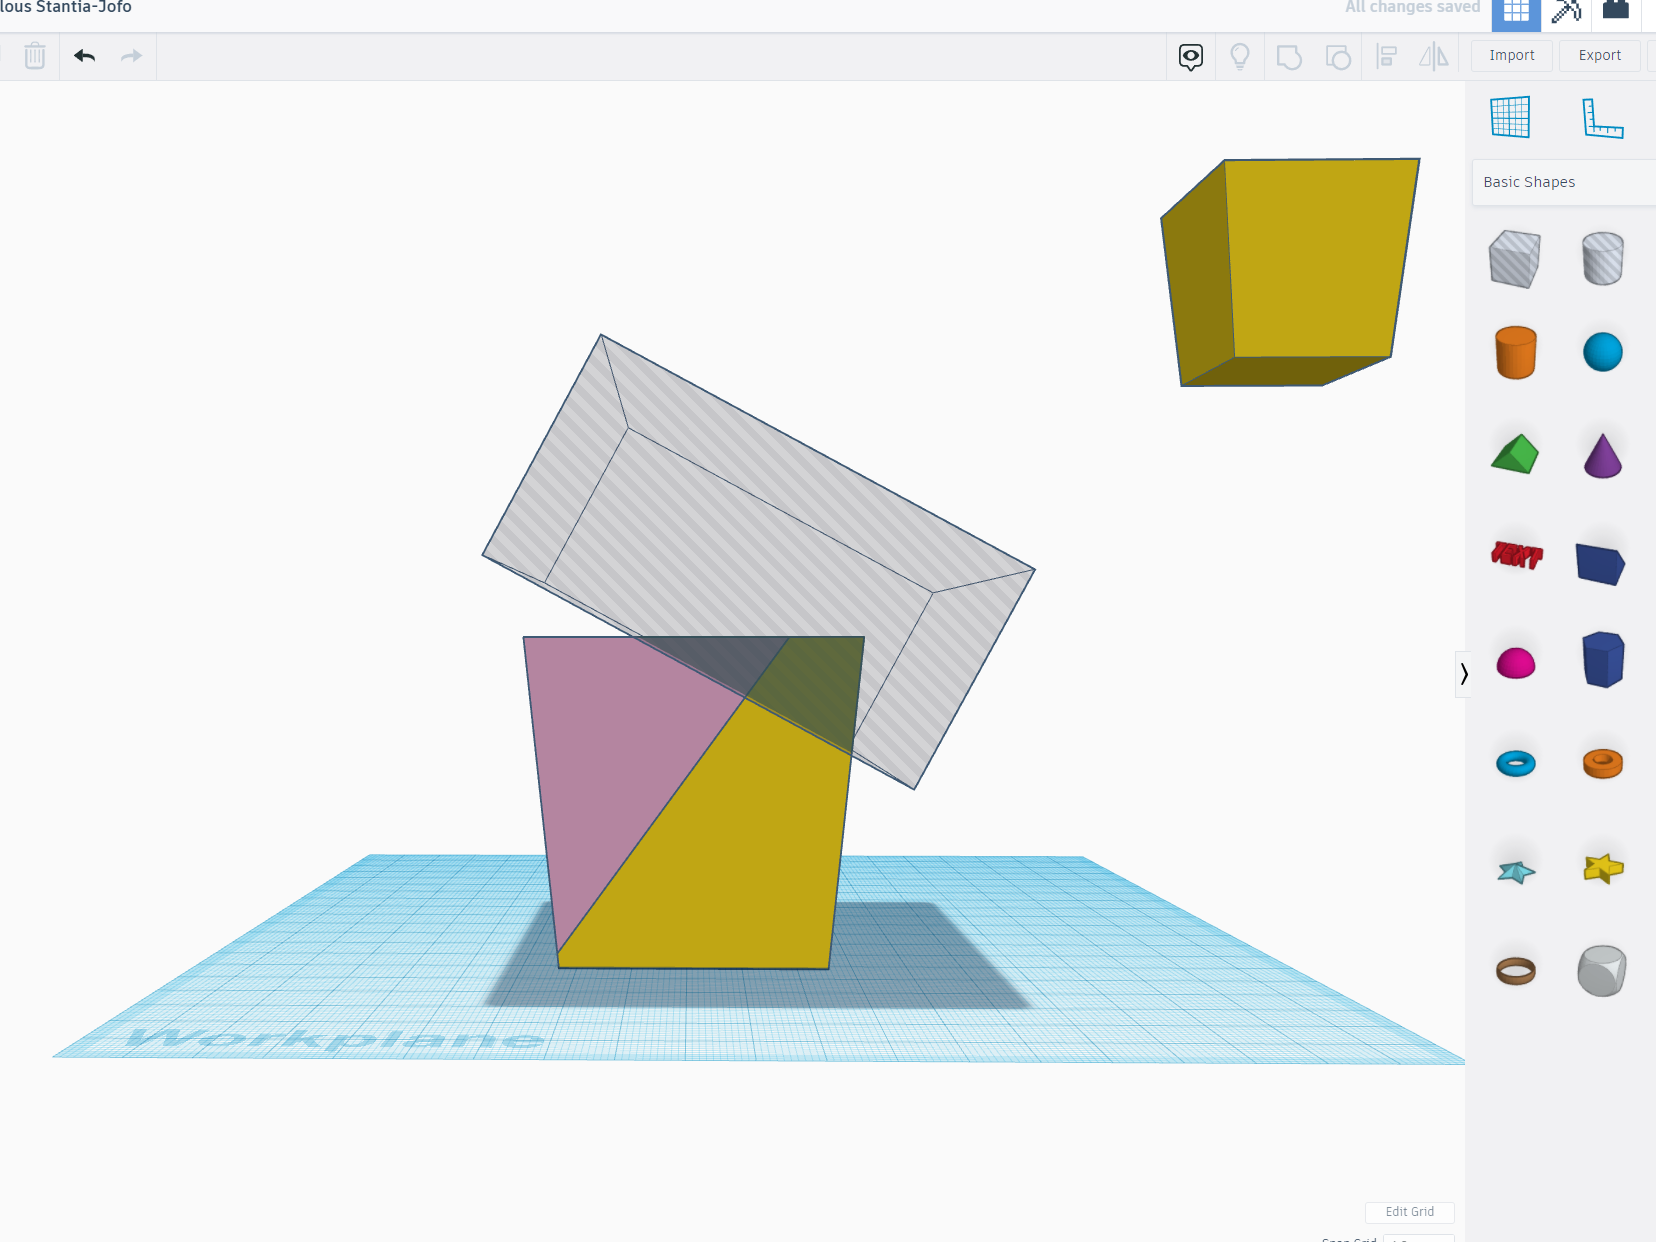Redo the undone action
Image resolution: width=1656 pixels, height=1242 pixels.
click(x=131, y=56)
